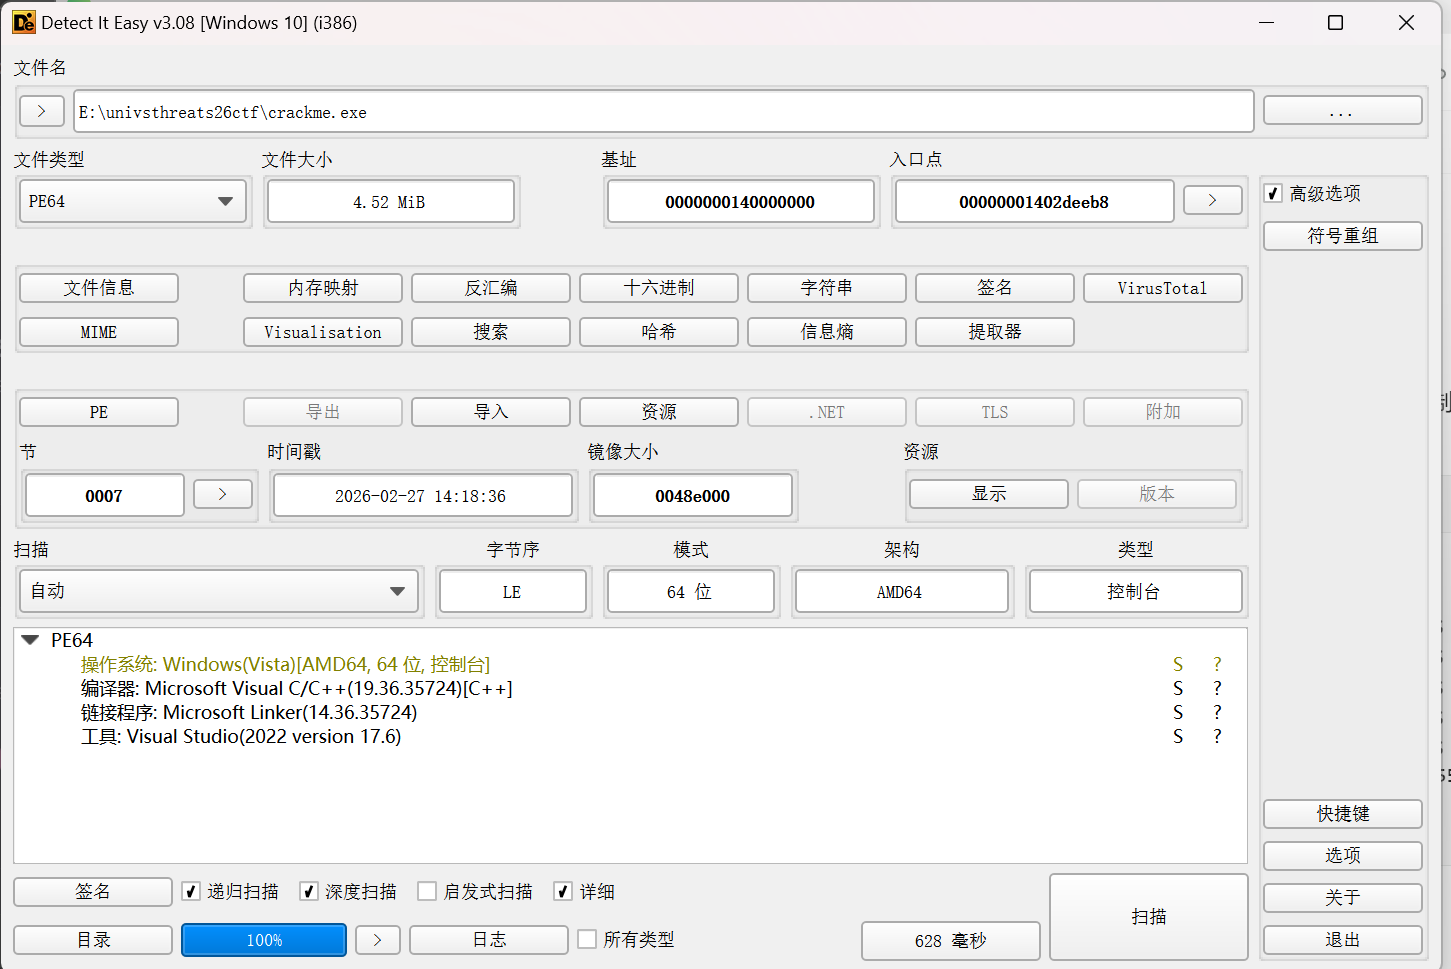Open the 字符串 strings view
Viewport: 1451px width, 969px height.
click(827, 288)
